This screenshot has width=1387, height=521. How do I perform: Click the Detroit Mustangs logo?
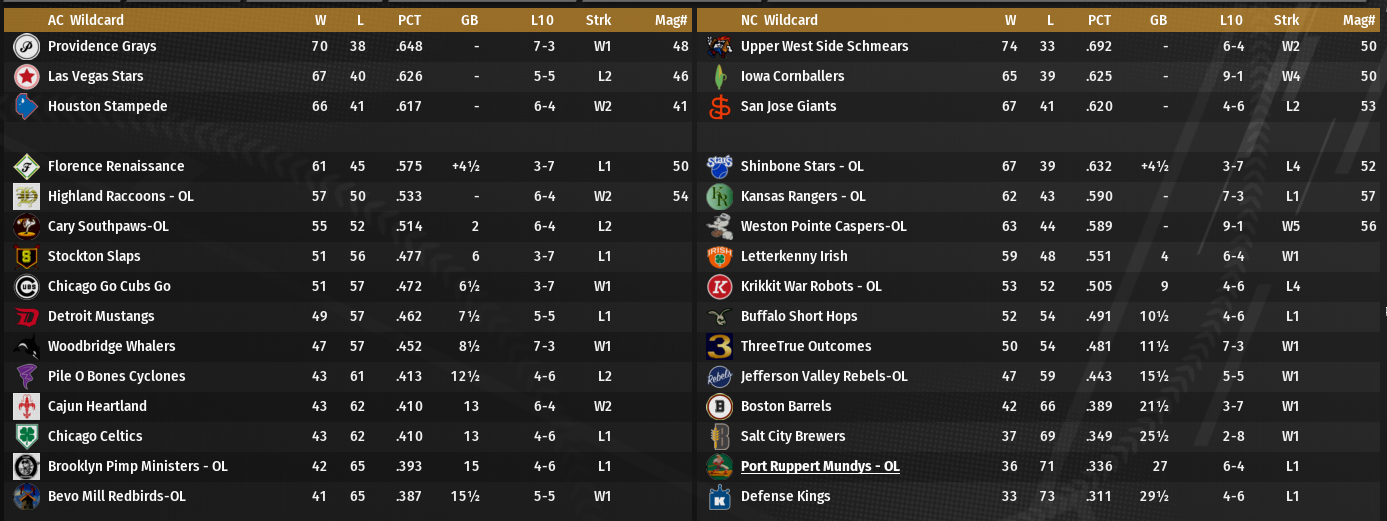(x=27, y=316)
